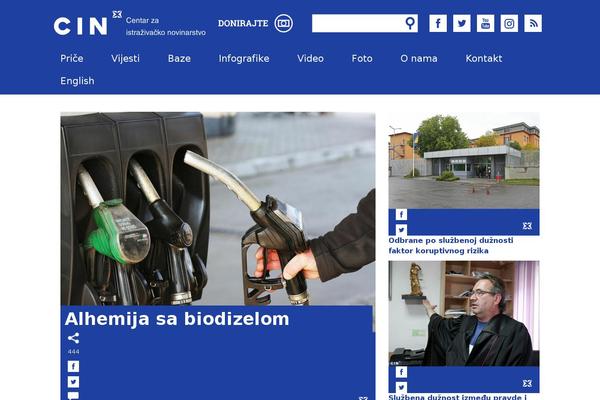The height and width of the screenshot is (400, 600).
Task: Click the 444 share count
Action: 73,352
